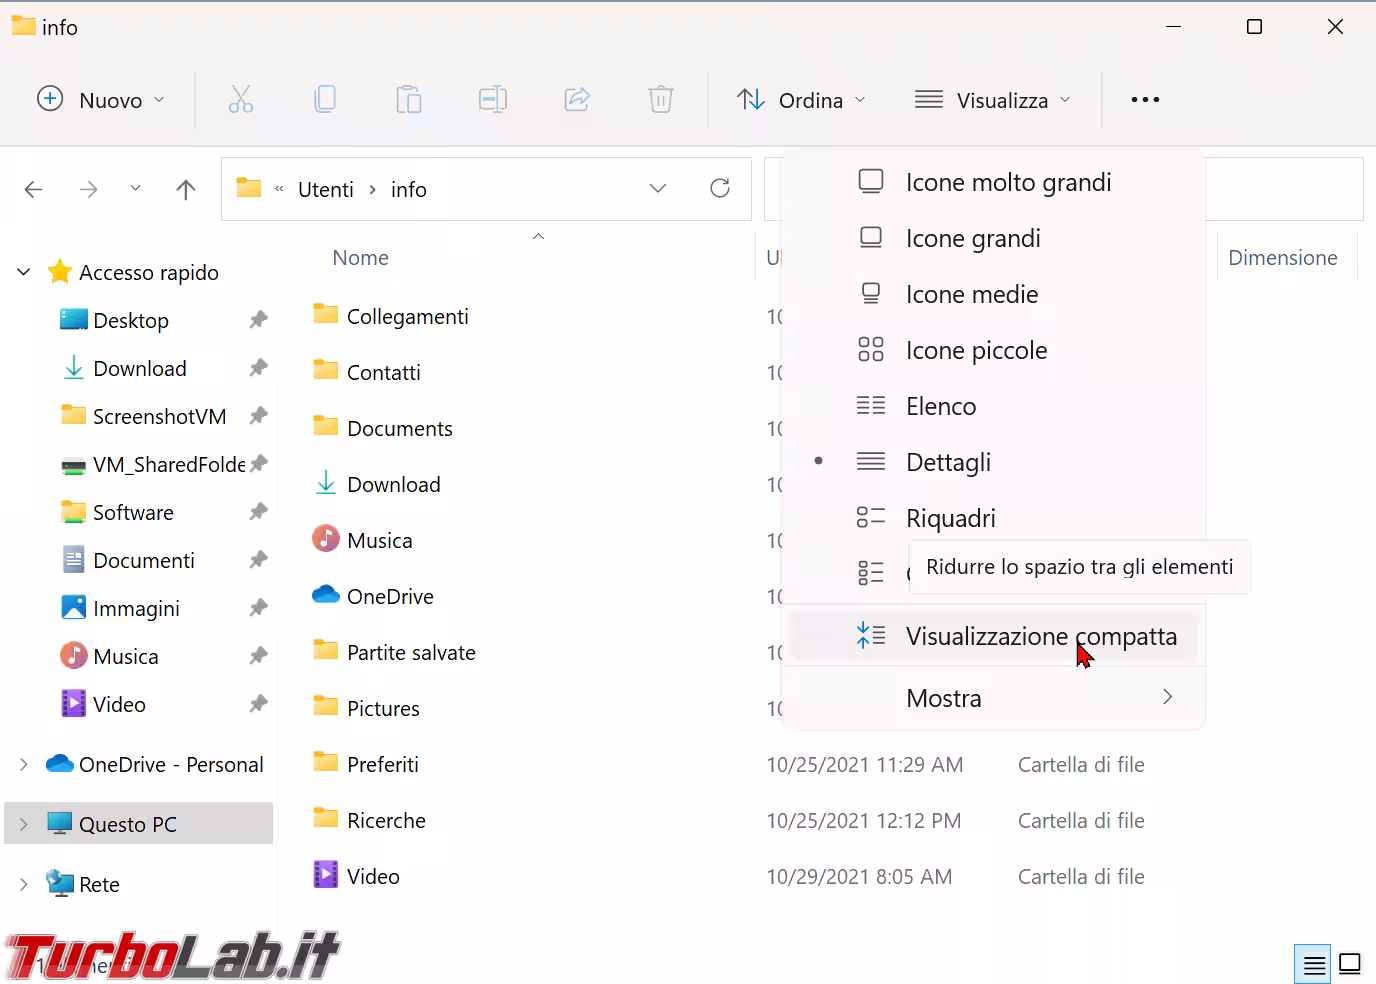Expand the Questo PC tree node

click(24, 824)
